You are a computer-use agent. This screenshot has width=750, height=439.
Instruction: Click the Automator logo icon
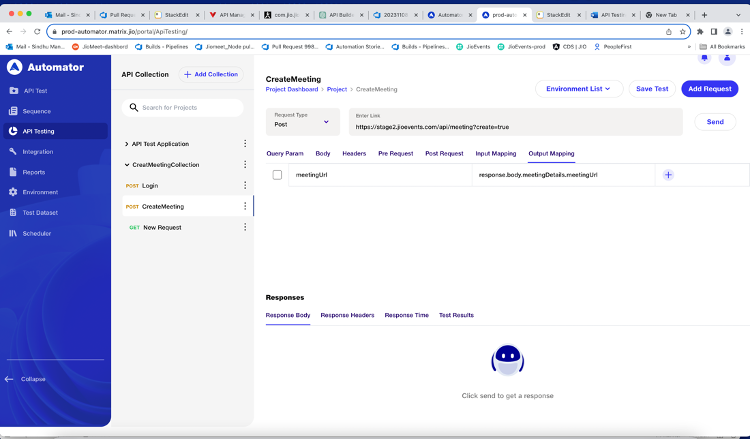click(14, 67)
